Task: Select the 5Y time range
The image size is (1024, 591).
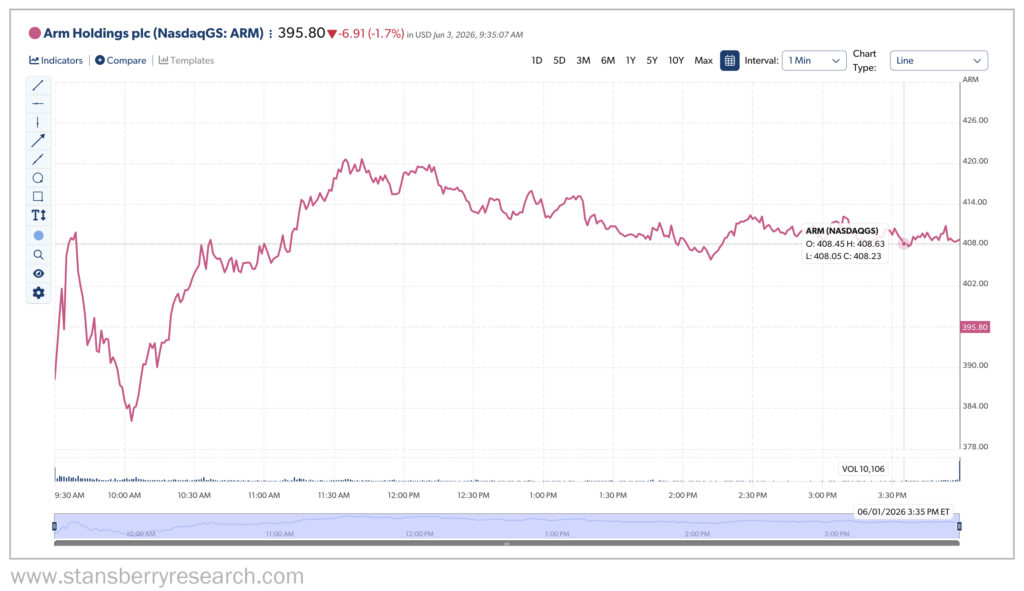Action: (x=652, y=61)
